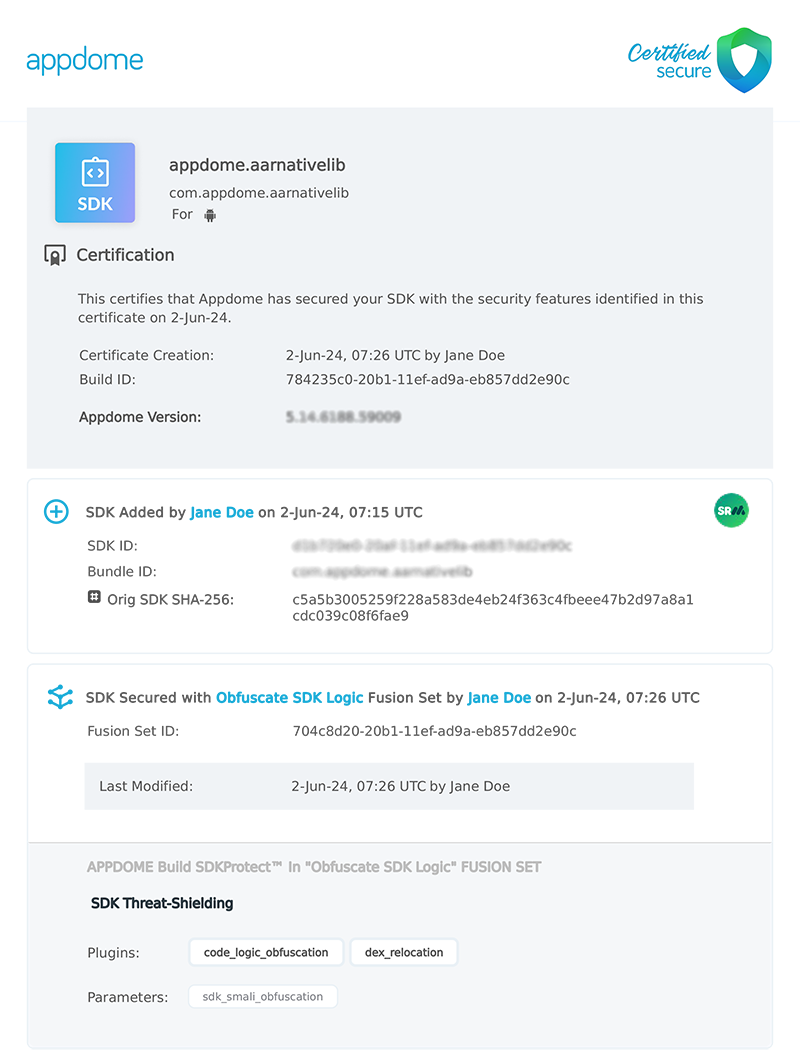
Task: Select the dex_relocation plugin tag
Action: pos(404,952)
